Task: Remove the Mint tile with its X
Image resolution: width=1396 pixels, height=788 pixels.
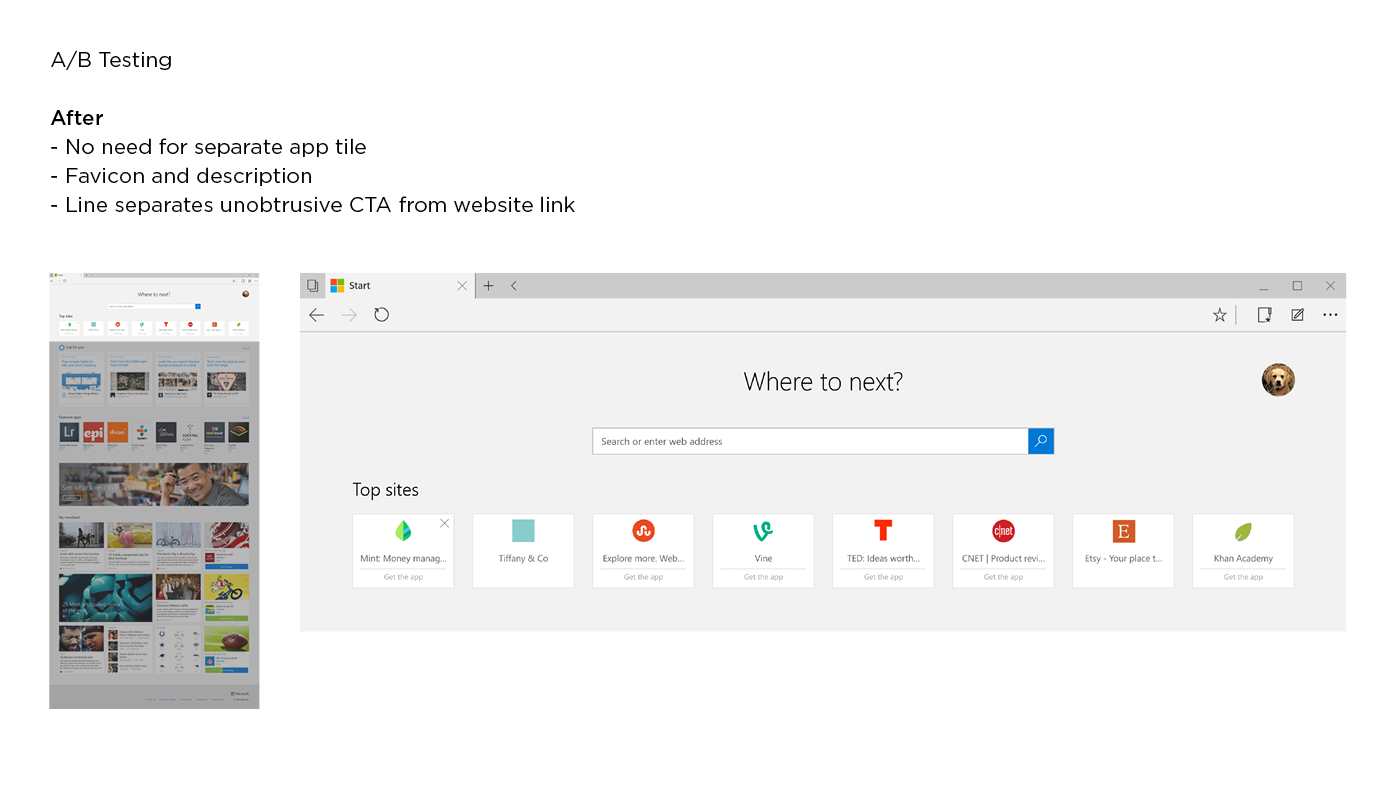Action: pyautogui.click(x=445, y=523)
